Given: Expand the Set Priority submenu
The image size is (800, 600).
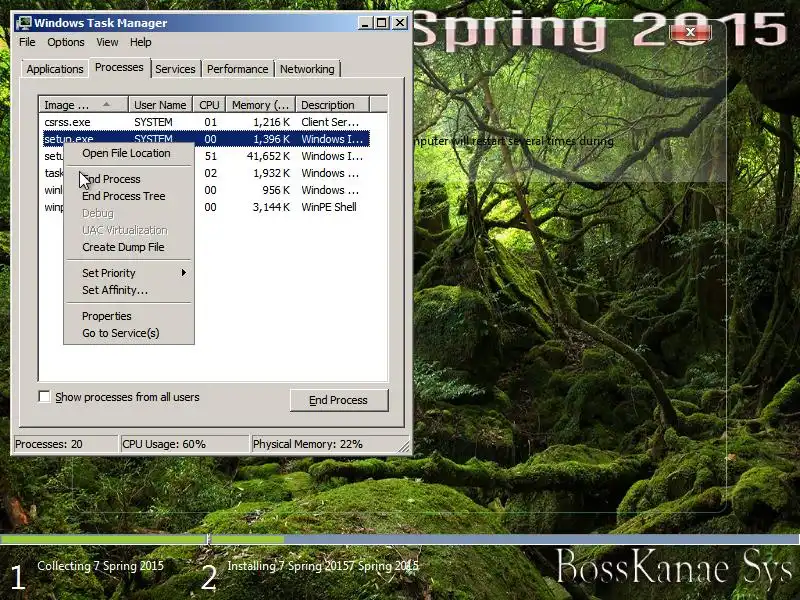Looking at the screenshot, I should [129, 273].
